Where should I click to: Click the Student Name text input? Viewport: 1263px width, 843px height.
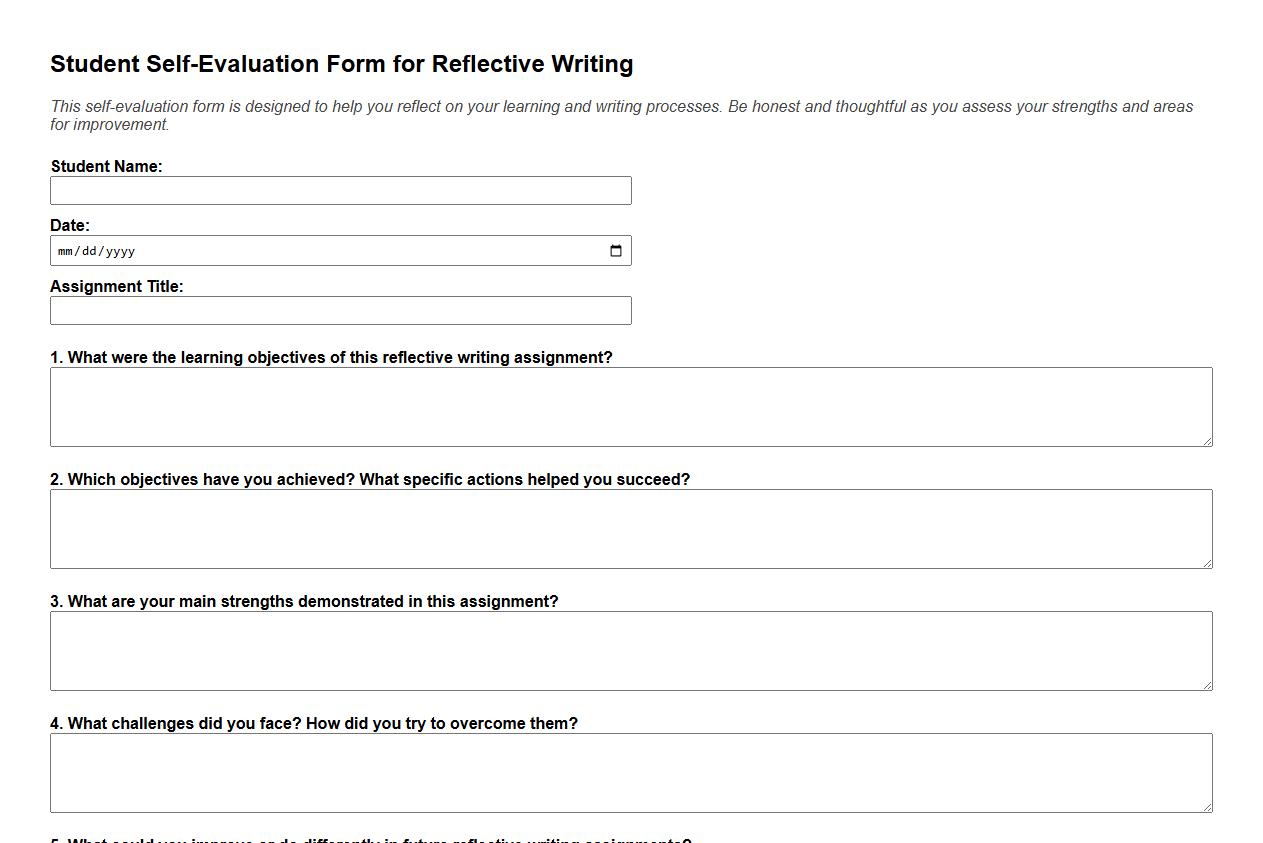[340, 190]
